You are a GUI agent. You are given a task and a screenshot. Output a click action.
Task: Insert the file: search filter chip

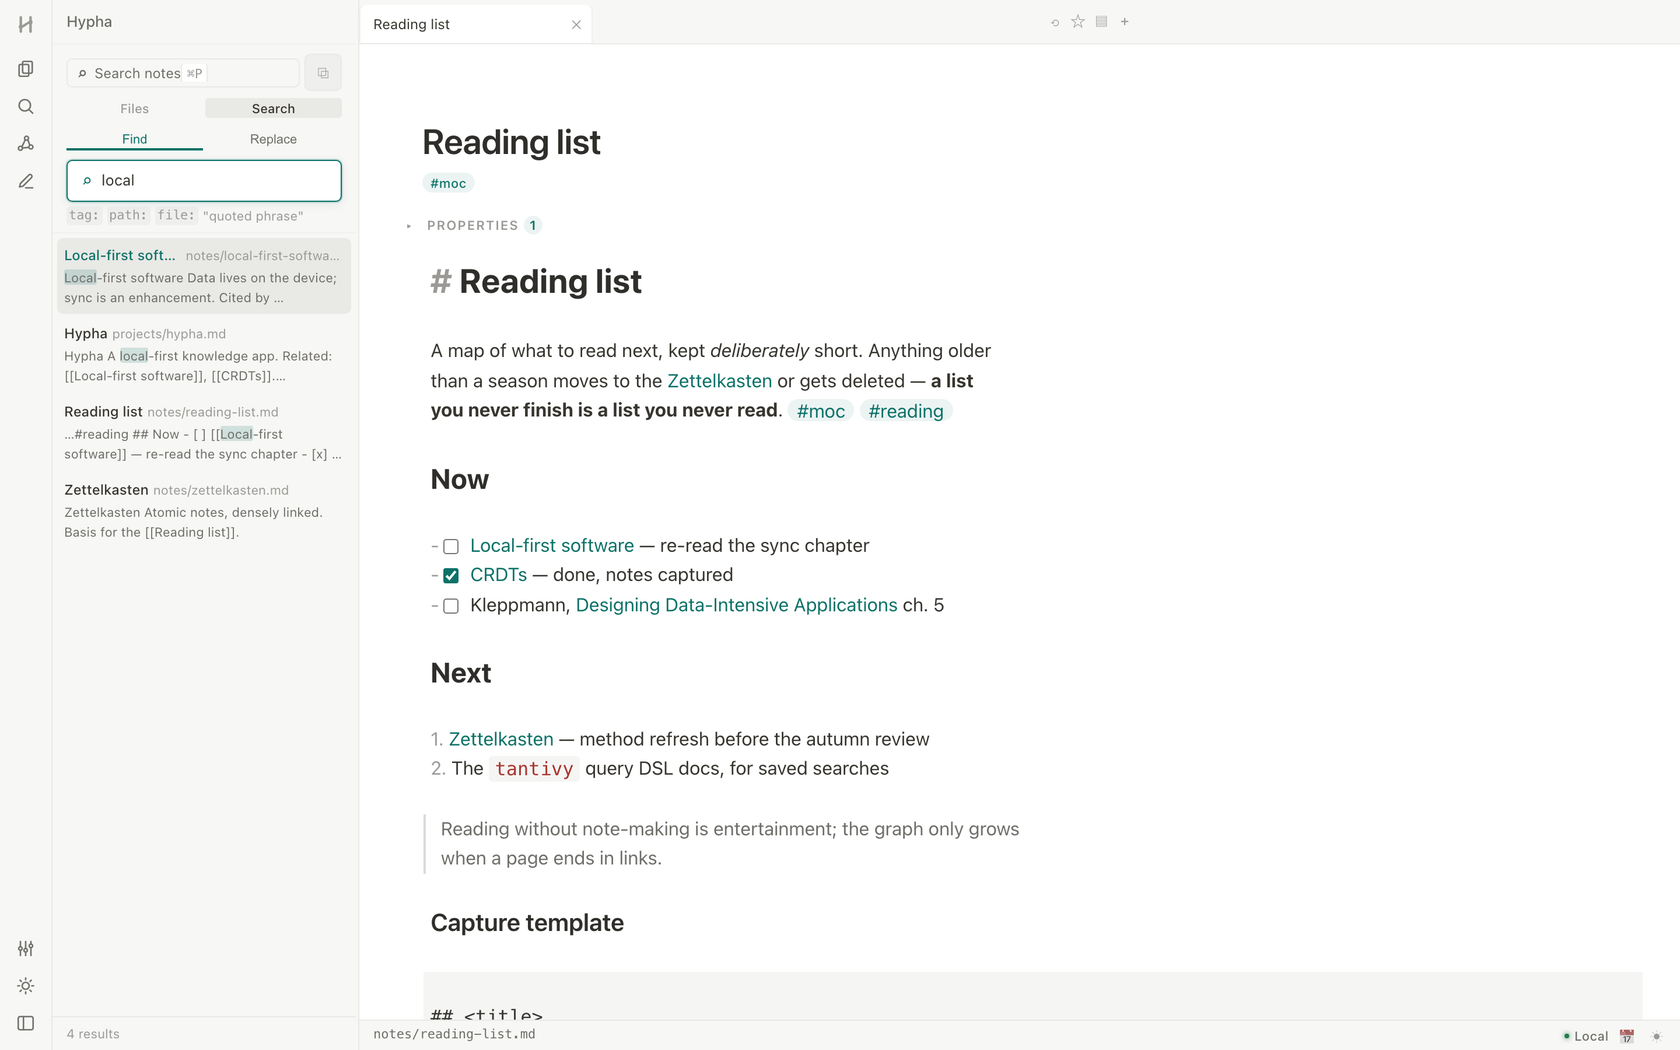pyautogui.click(x=176, y=215)
